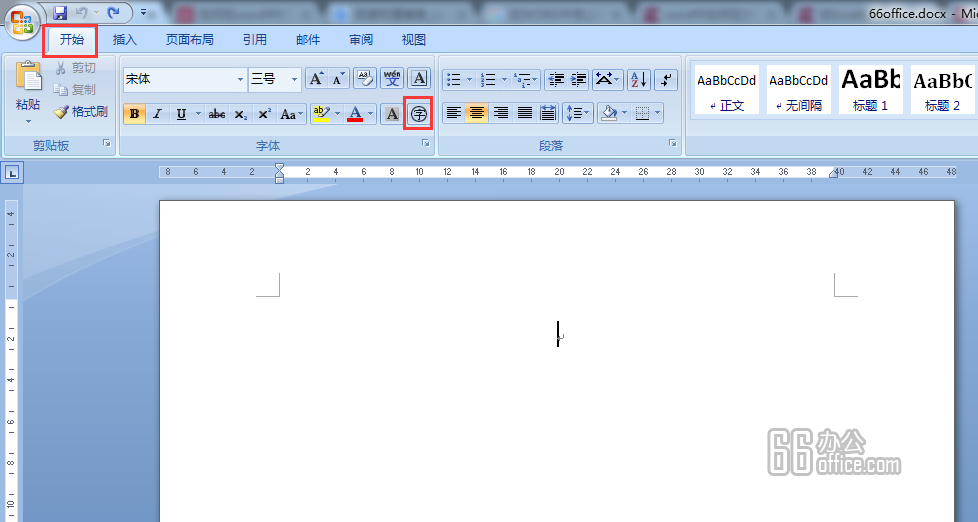The height and width of the screenshot is (522, 978).
Task: Switch to the 审阅 tab
Action: coord(361,39)
